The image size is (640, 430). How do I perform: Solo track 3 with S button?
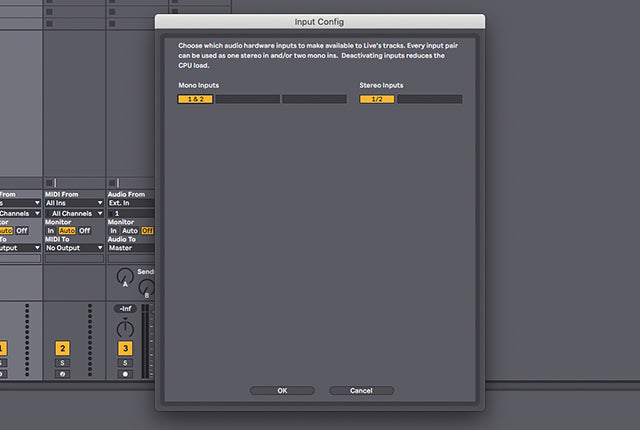(125, 363)
